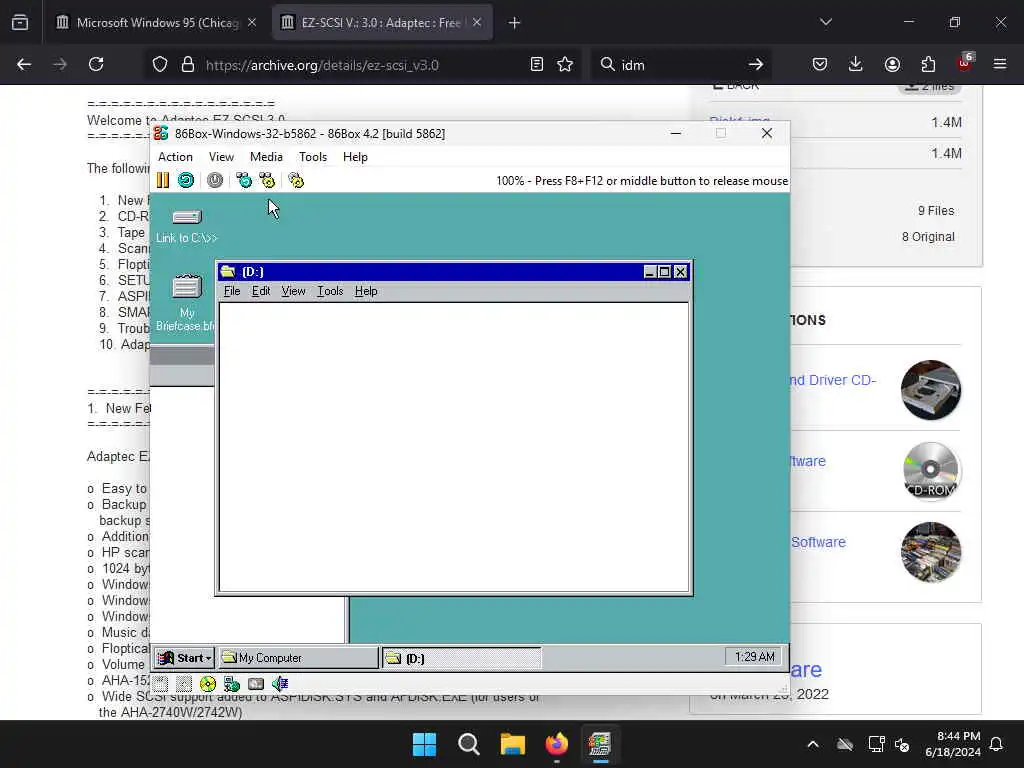Click floppy drive icon in 86Box status bar
This screenshot has height=768, width=1024.
[161, 684]
